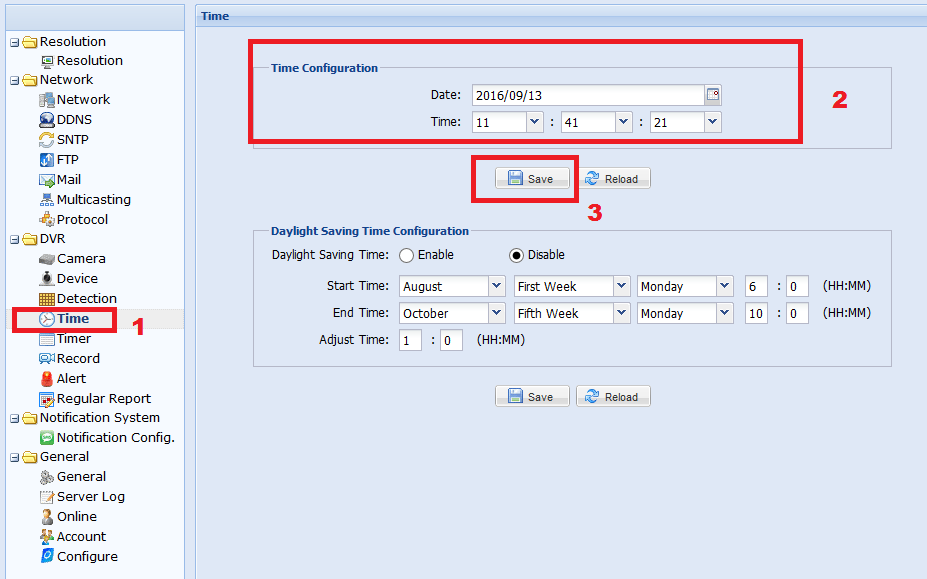Collapse the Network folder tree node
Screen dimensions: 927x579
coord(15,80)
